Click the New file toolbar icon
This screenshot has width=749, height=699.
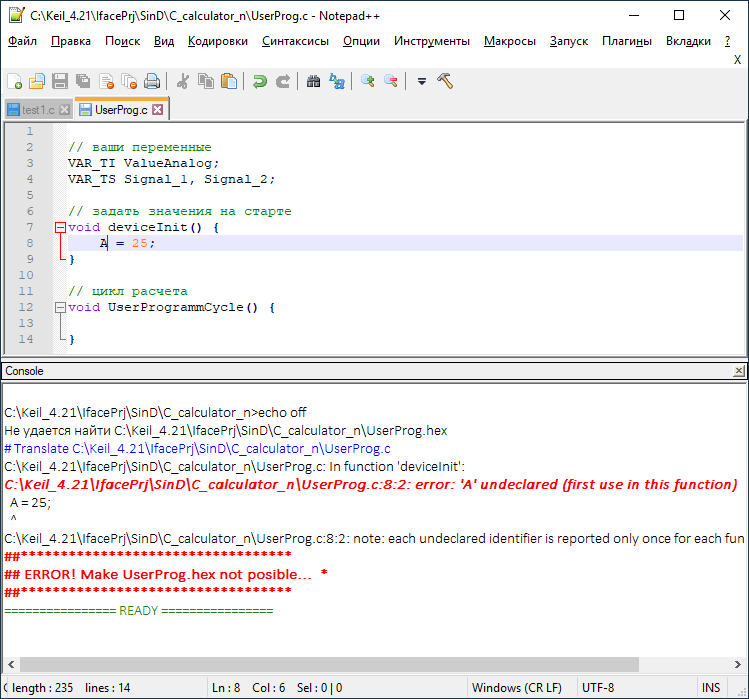click(14, 82)
